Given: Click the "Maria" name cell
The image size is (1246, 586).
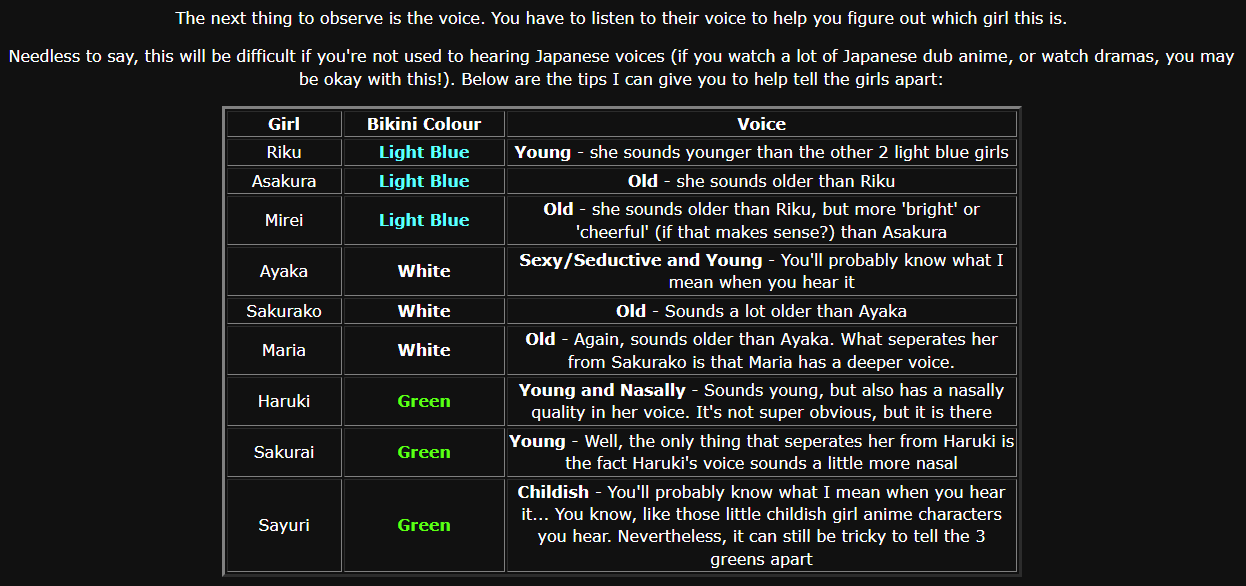Looking at the screenshot, I should [x=284, y=350].
